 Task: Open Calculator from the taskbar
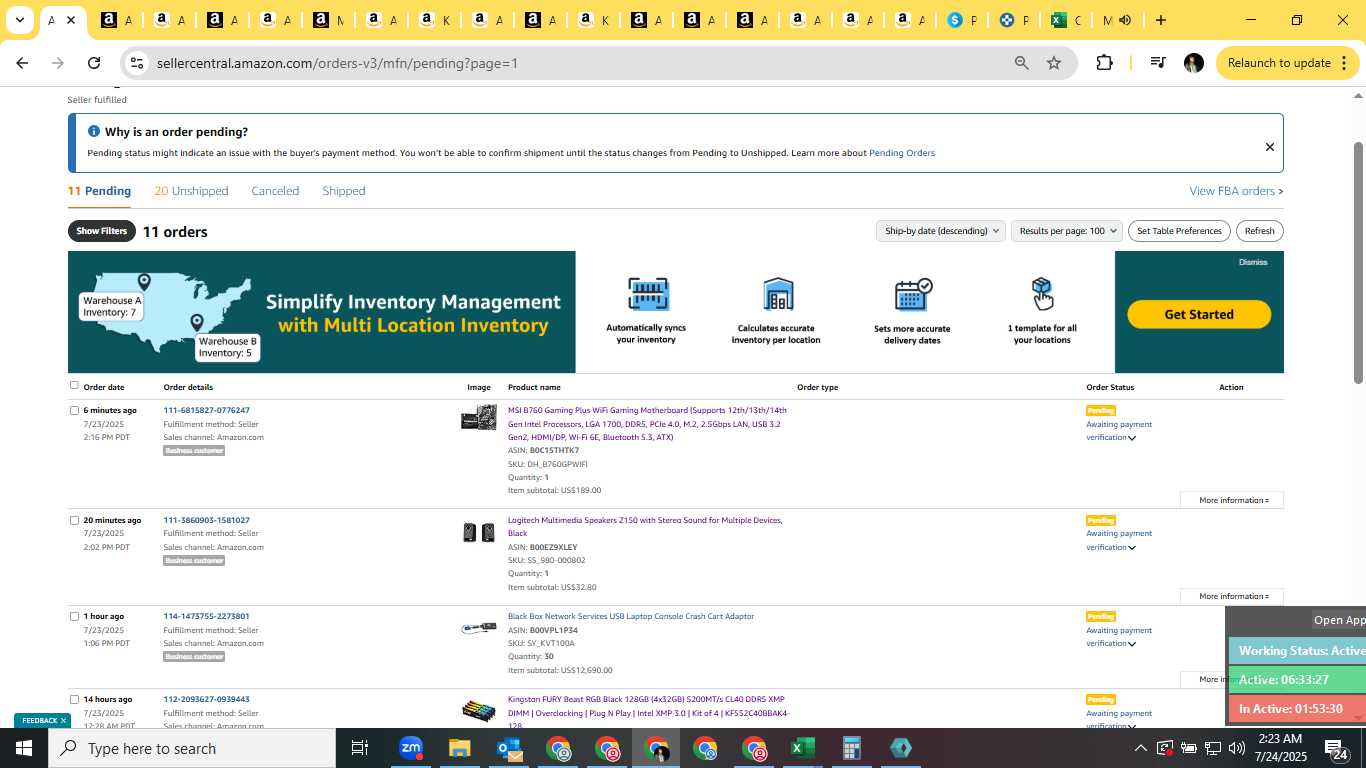coord(852,748)
